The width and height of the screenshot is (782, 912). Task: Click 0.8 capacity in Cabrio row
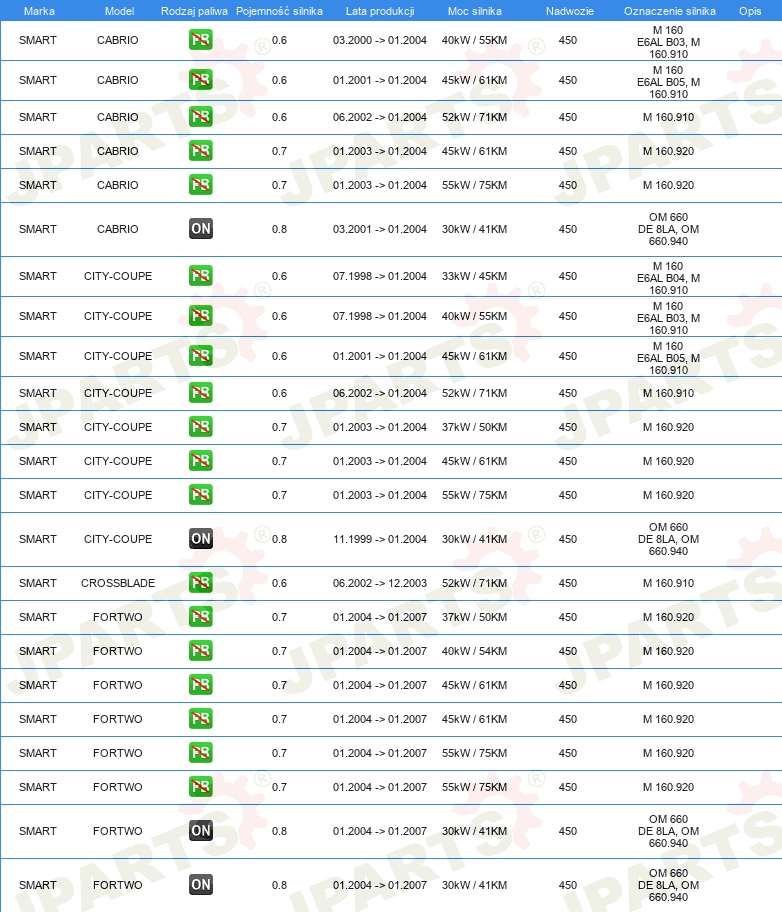[279, 229]
